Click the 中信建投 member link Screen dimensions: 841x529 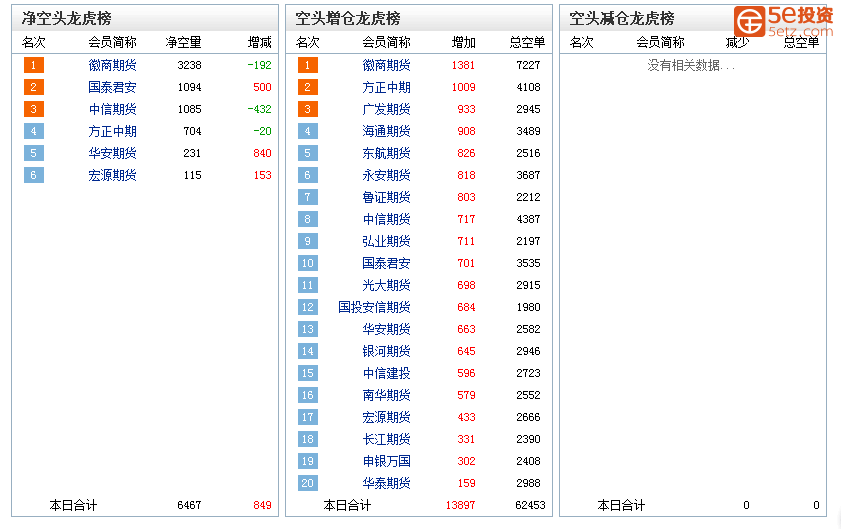point(386,373)
